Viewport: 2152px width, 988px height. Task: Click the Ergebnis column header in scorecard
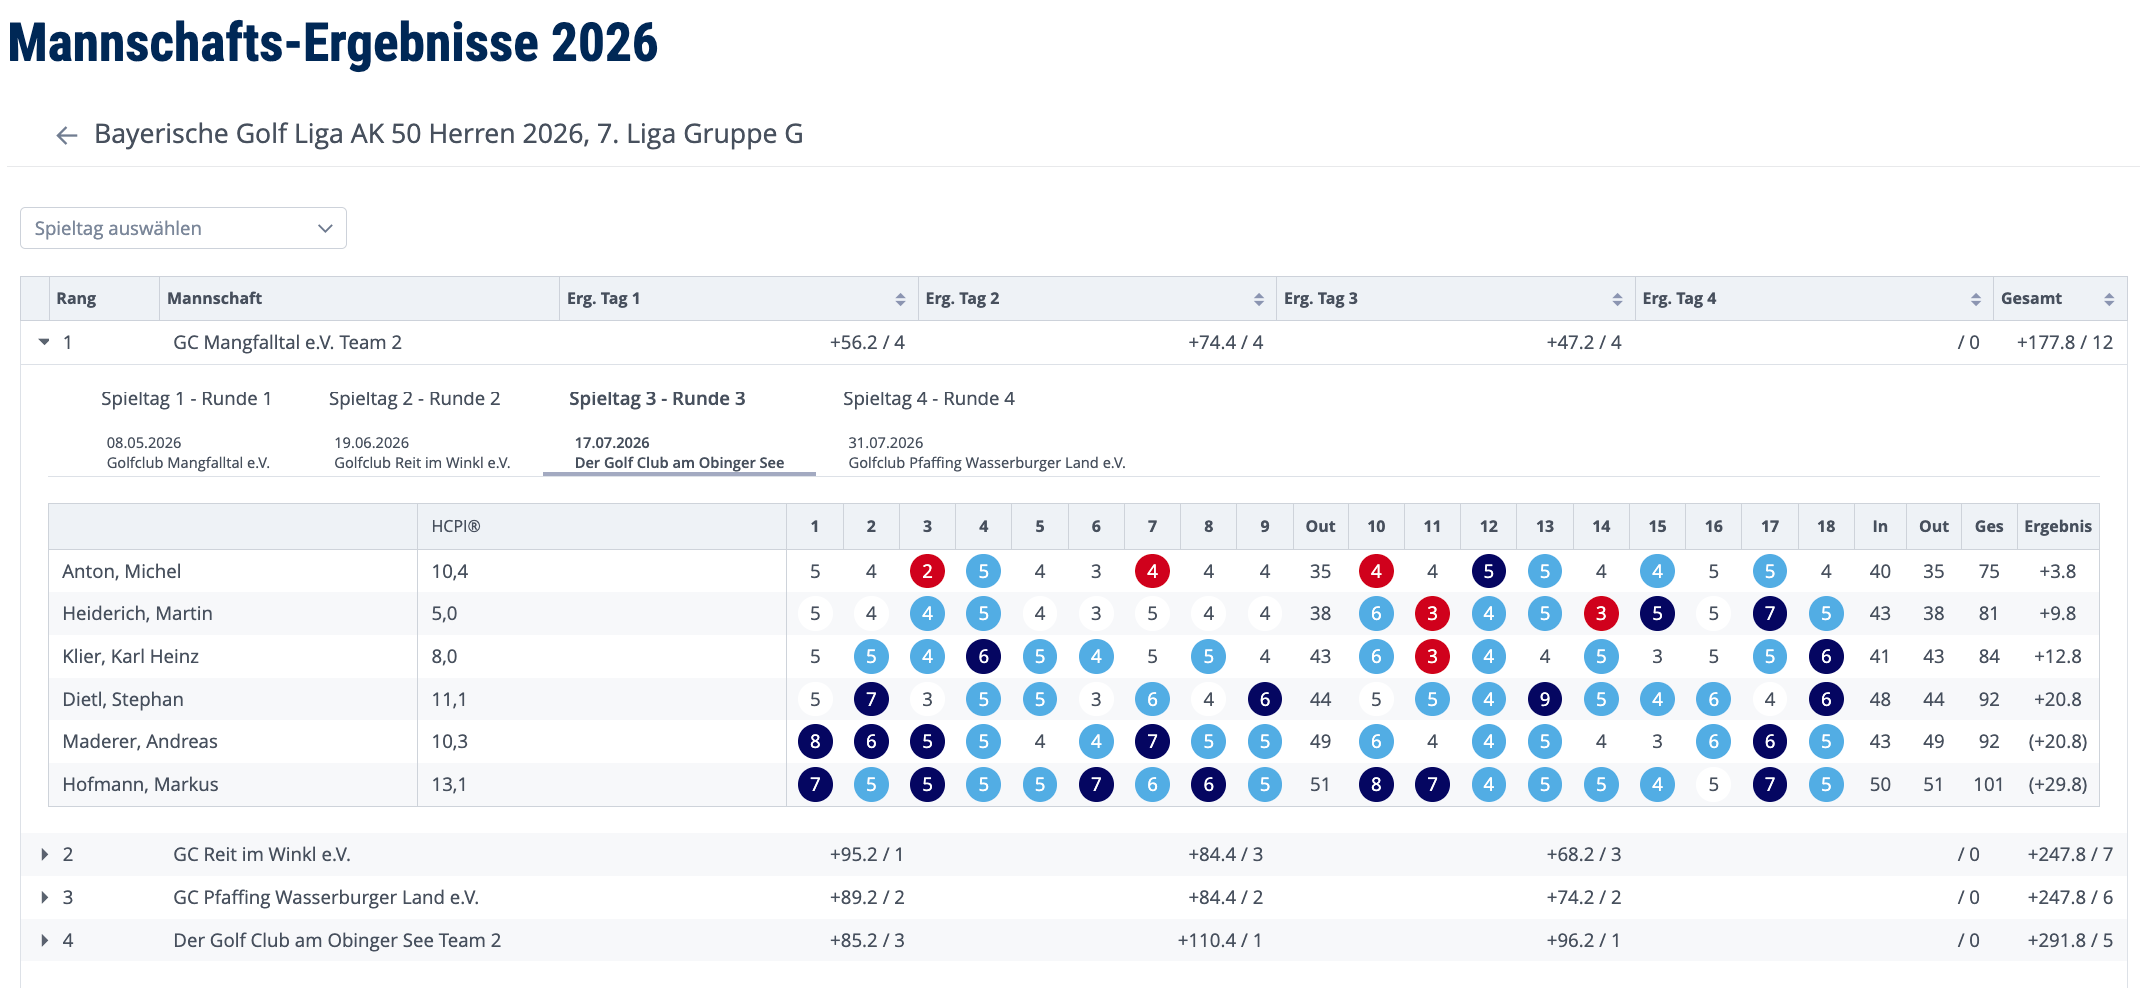[x=2058, y=526]
